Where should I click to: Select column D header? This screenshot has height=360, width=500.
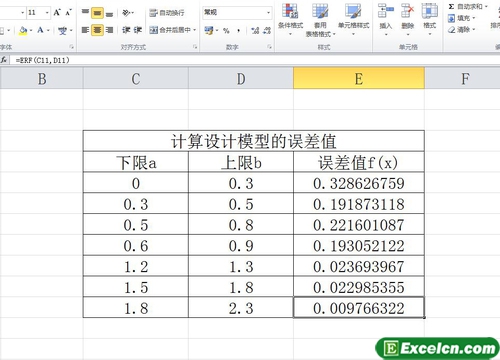click(241, 79)
